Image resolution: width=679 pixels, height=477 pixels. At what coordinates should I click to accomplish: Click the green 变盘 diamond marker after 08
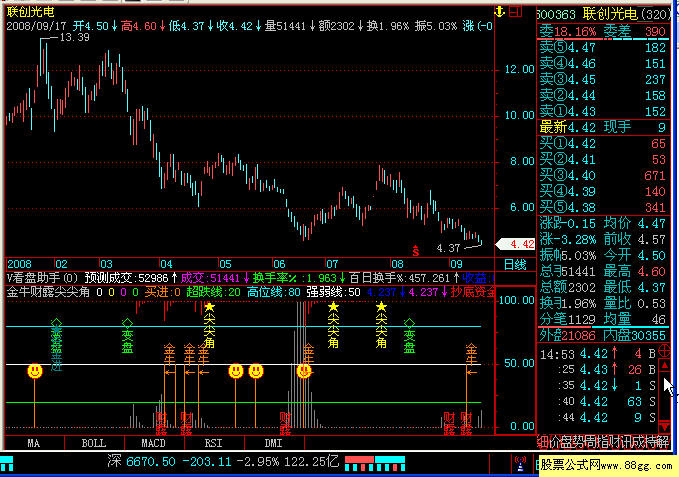click(409, 336)
